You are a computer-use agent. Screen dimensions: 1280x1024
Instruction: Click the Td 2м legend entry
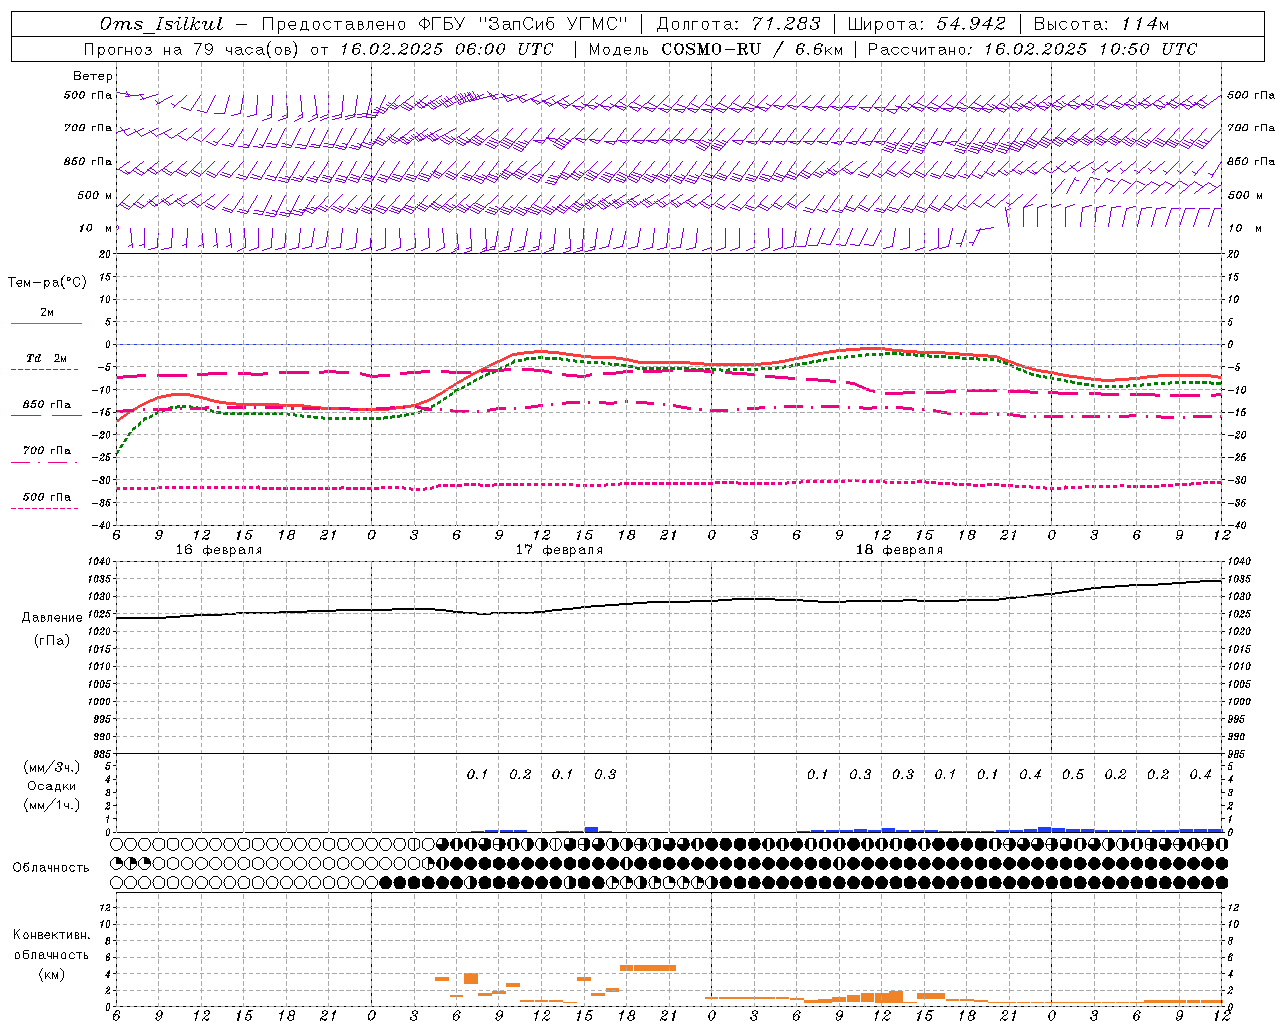click(x=46, y=358)
